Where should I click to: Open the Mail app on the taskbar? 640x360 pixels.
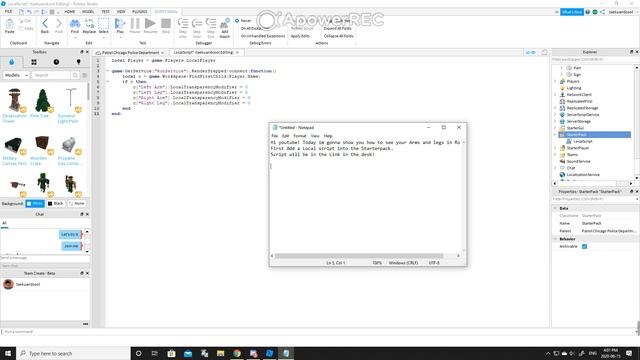point(188,353)
